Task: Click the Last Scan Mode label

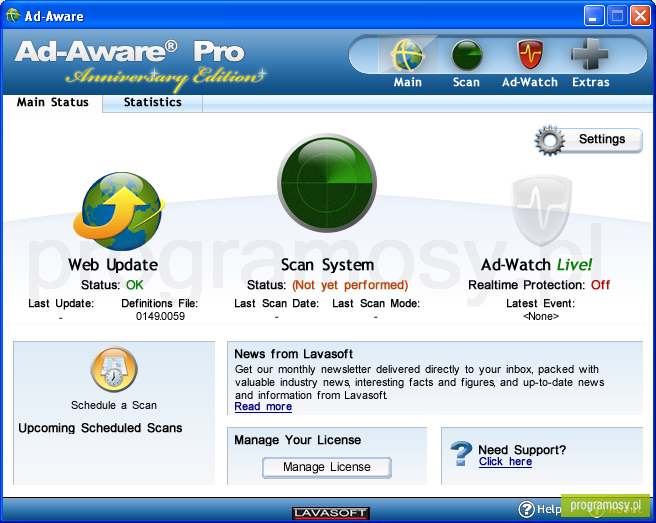Action: (376, 303)
